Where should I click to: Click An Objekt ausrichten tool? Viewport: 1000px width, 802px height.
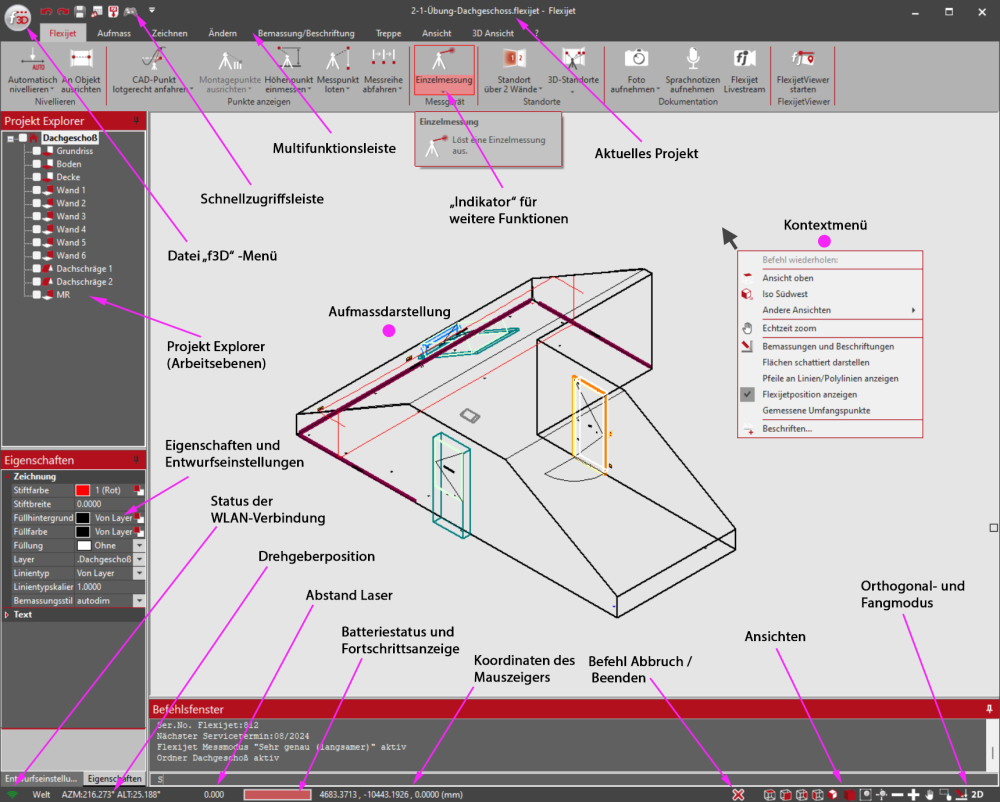click(x=81, y=71)
